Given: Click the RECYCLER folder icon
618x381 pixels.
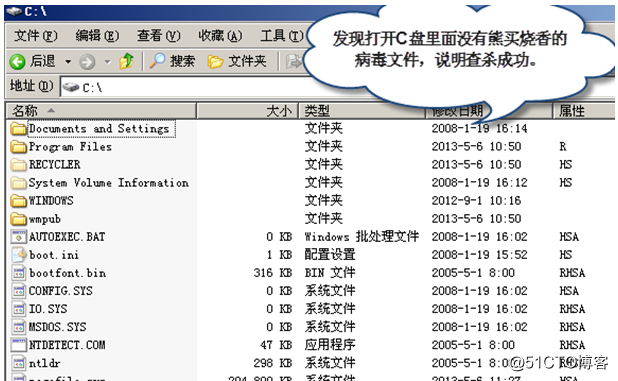Looking at the screenshot, I should (x=19, y=164).
